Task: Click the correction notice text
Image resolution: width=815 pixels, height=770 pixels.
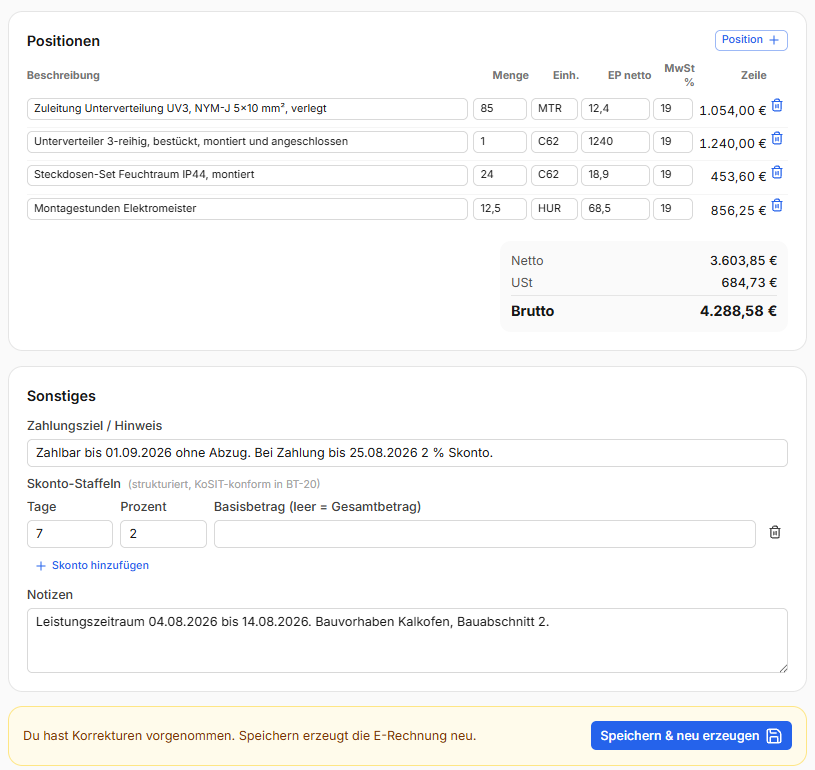Action: click(x=249, y=736)
